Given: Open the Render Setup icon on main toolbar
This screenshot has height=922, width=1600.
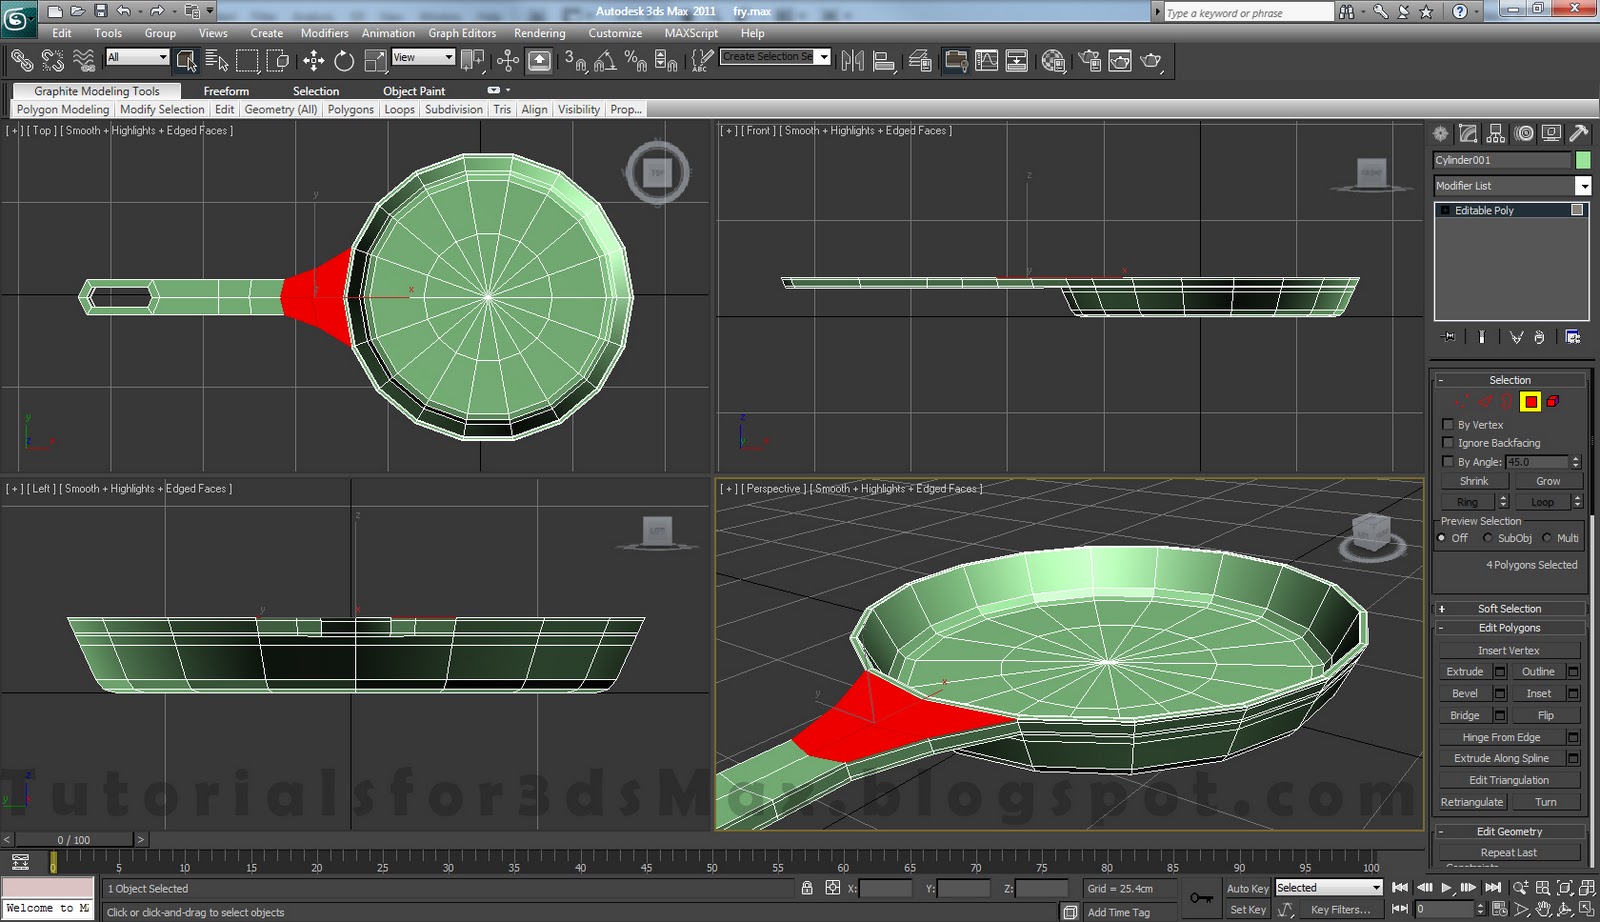Looking at the screenshot, I should click(1089, 60).
